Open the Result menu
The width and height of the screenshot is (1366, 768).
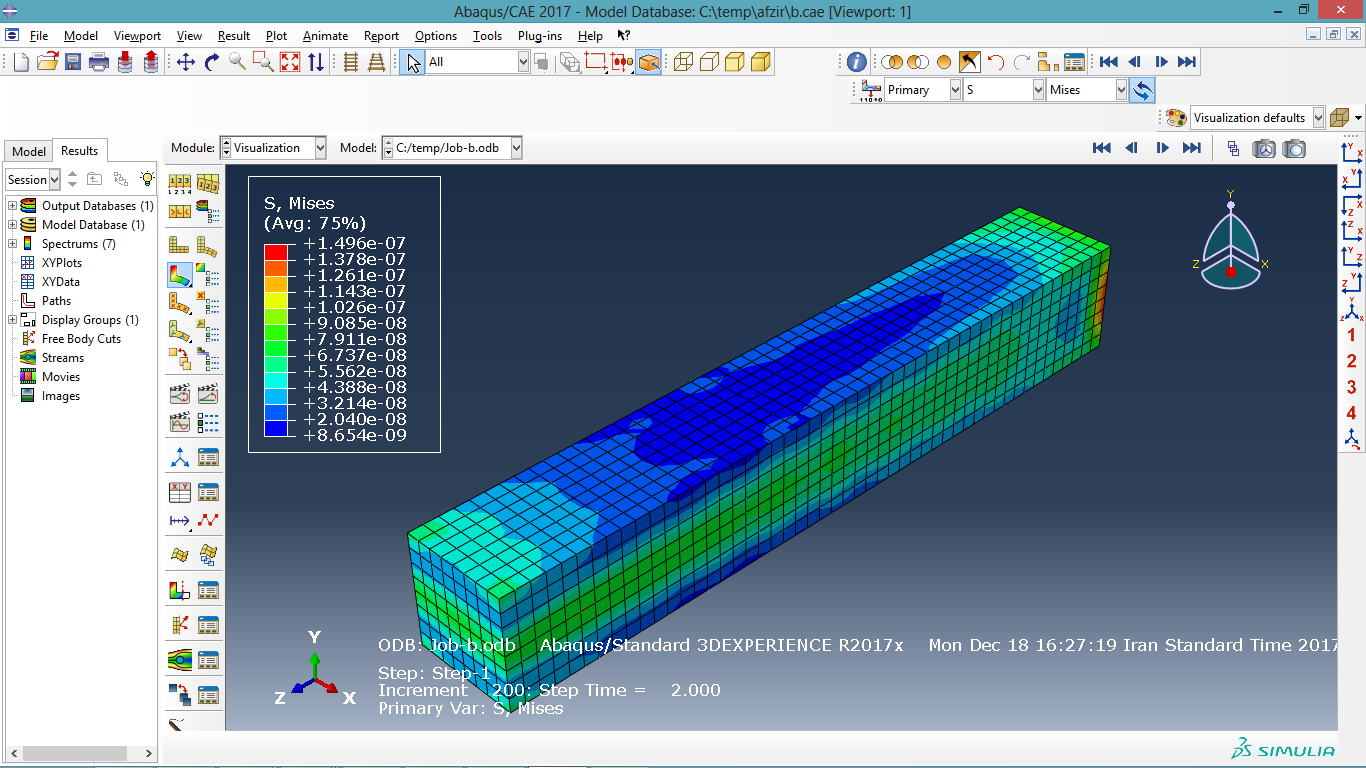[x=234, y=35]
